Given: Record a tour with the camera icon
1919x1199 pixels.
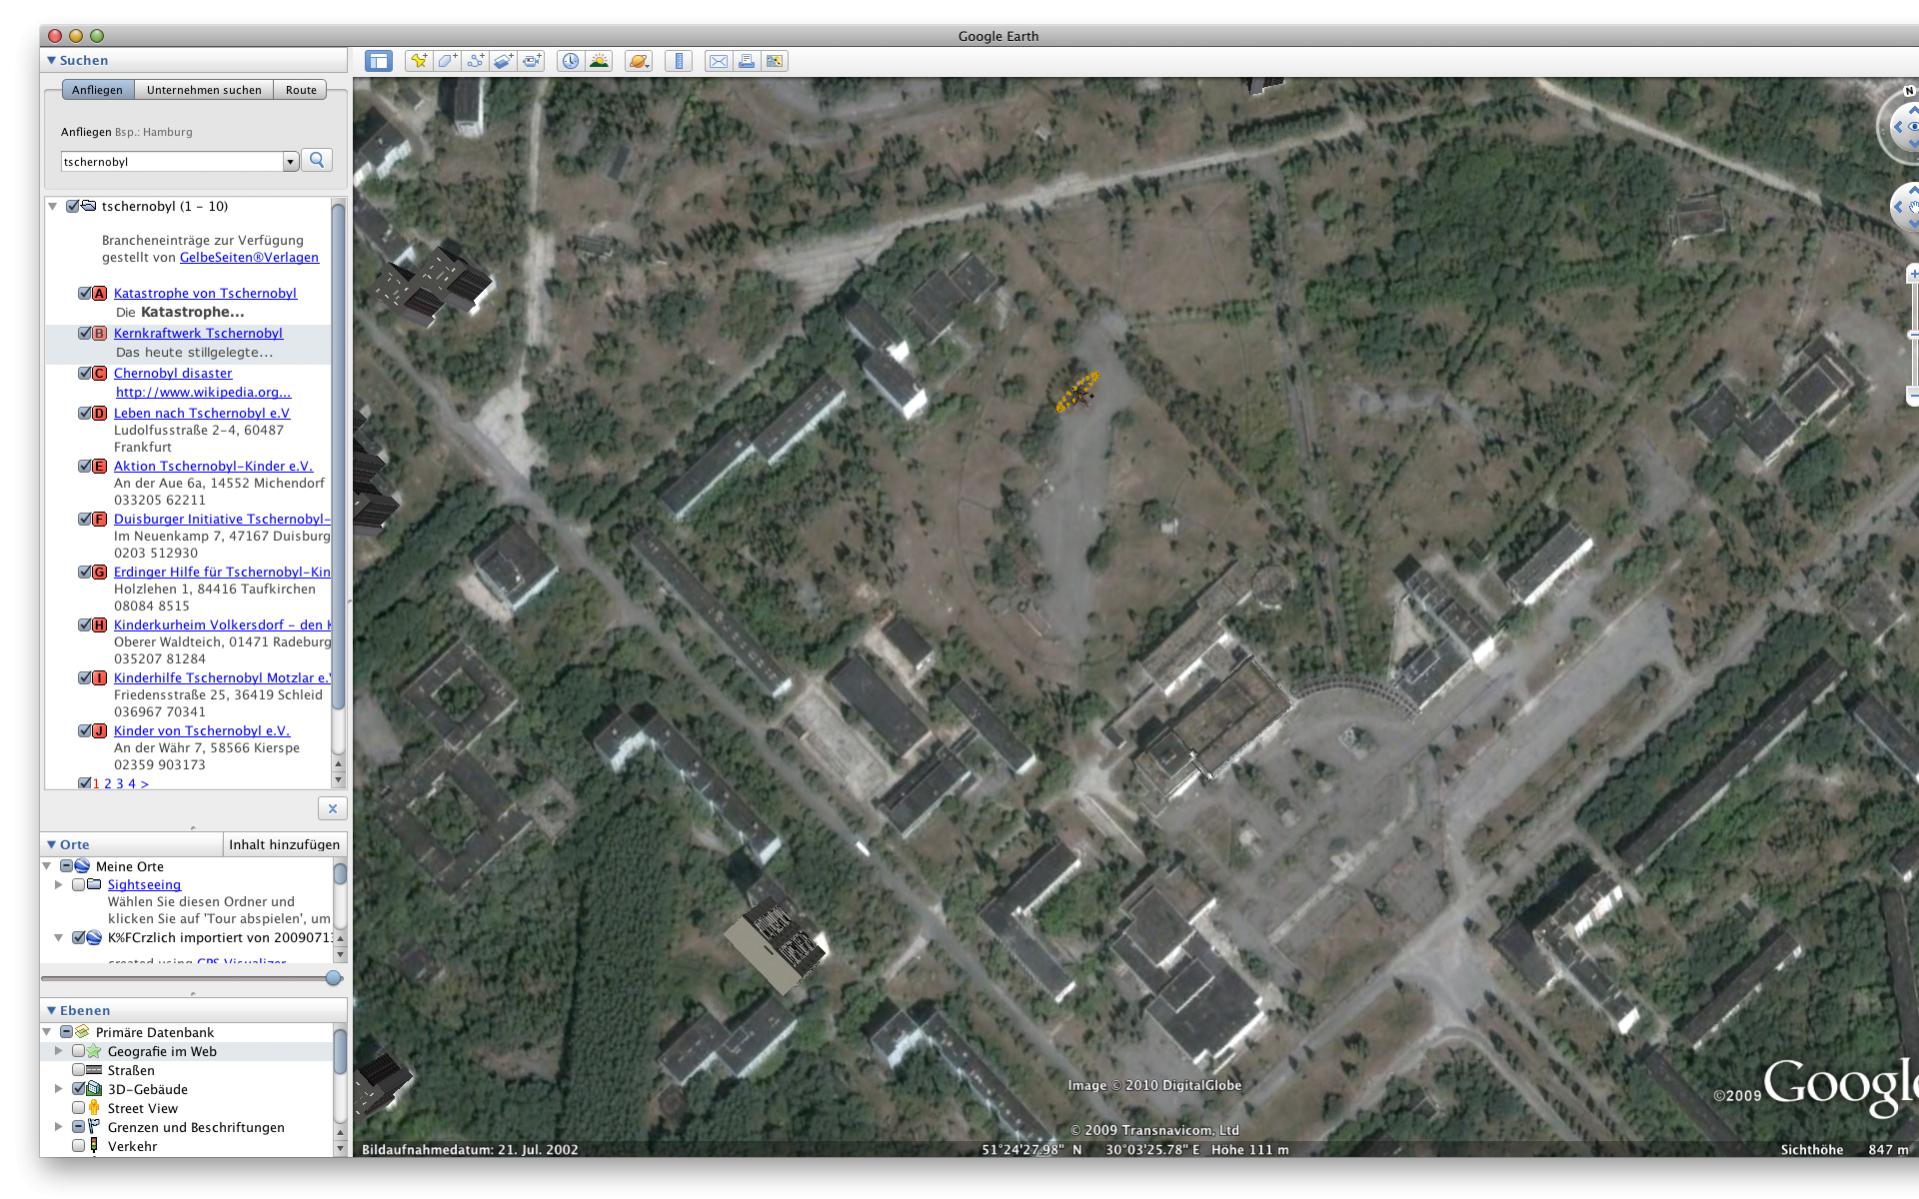Looking at the screenshot, I should 531,61.
